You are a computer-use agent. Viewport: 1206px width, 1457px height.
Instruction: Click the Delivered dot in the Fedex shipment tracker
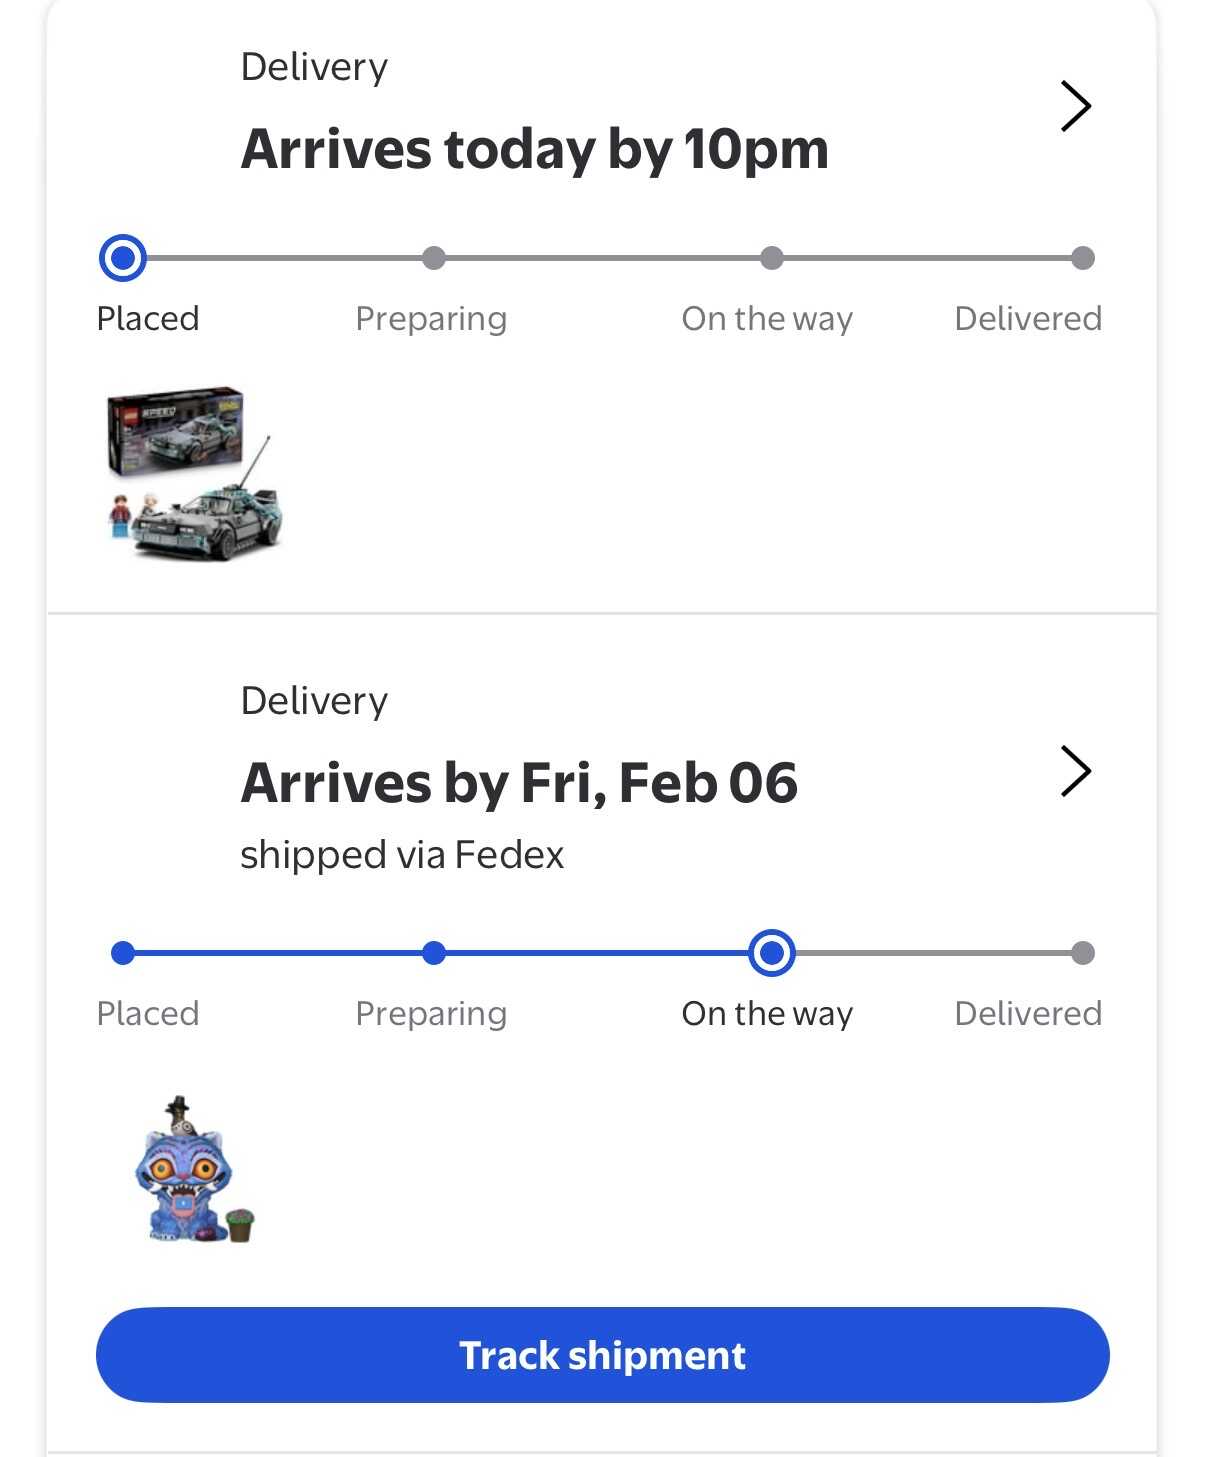[x=1082, y=953]
